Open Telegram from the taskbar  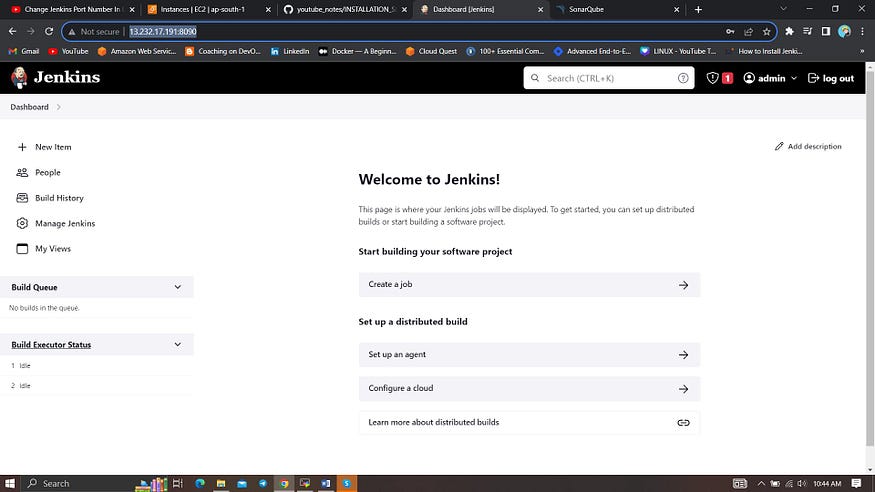(263, 484)
